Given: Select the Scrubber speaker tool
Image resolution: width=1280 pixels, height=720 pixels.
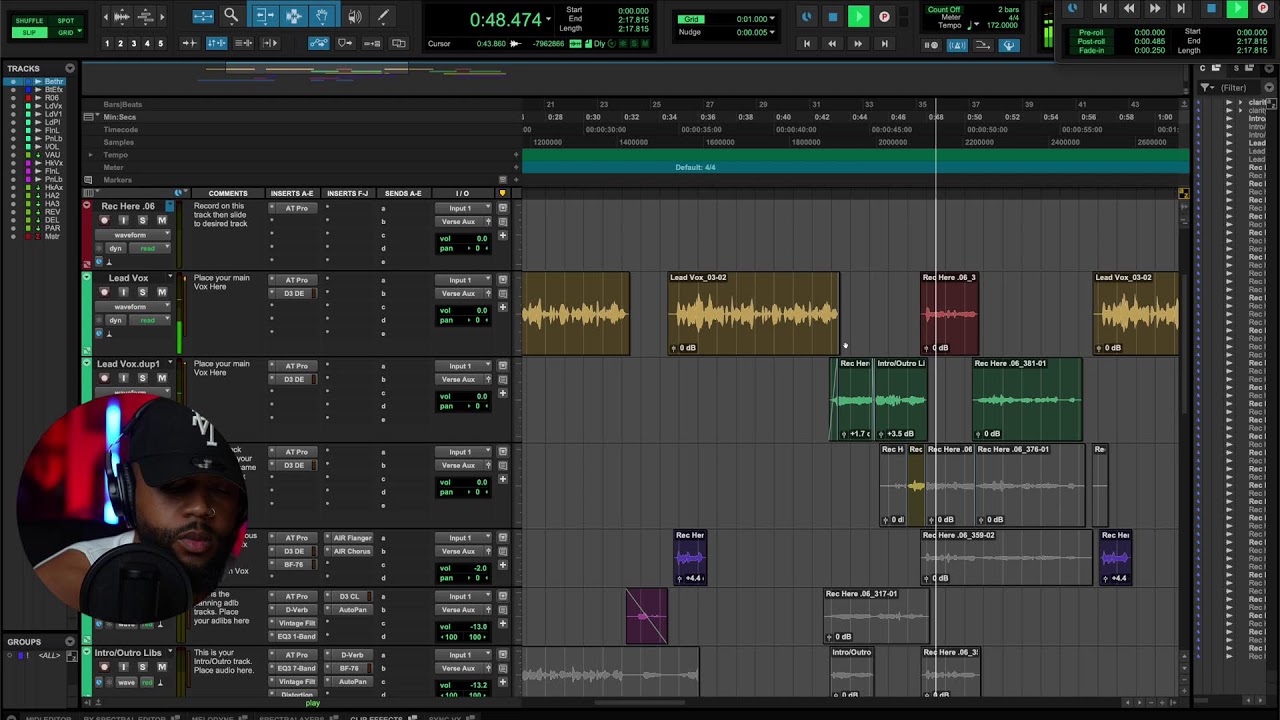Looking at the screenshot, I should click(x=354, y=16).
